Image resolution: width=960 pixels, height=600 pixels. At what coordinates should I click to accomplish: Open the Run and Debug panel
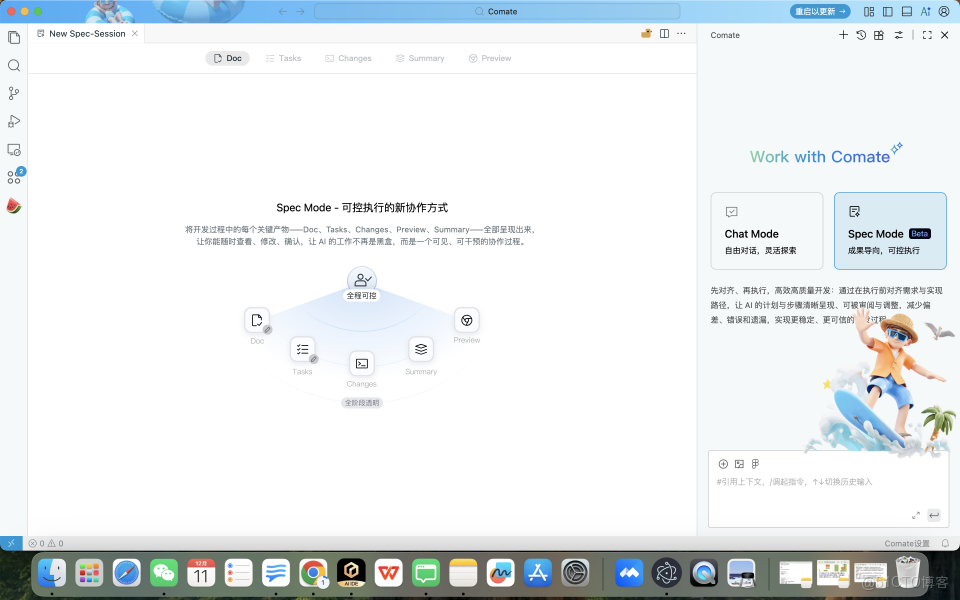click(12, 121)
